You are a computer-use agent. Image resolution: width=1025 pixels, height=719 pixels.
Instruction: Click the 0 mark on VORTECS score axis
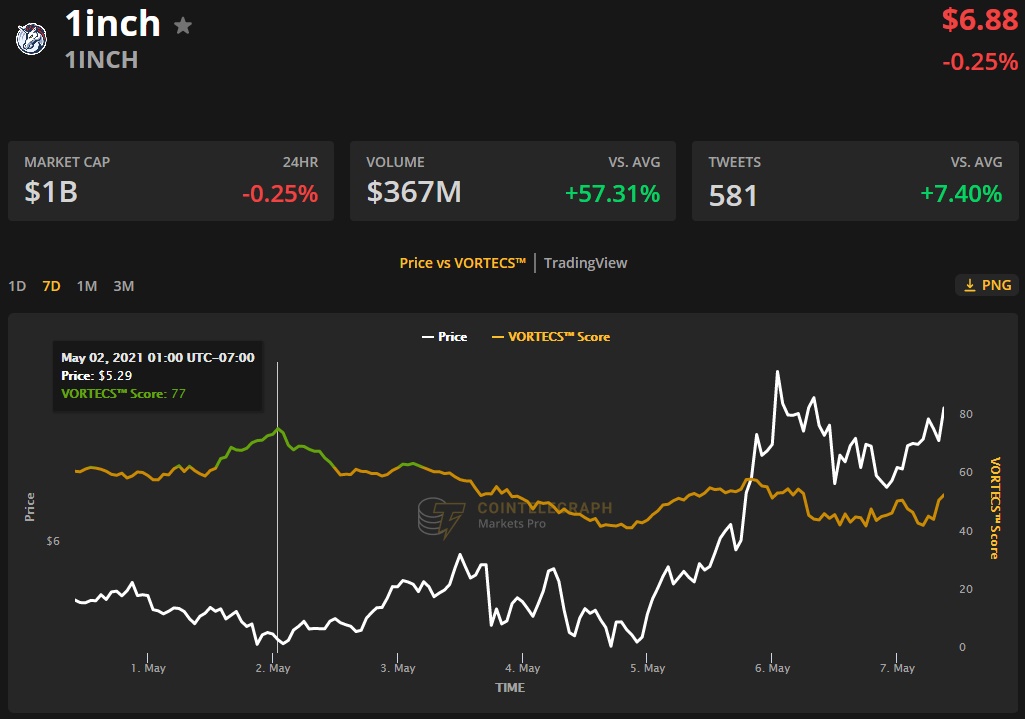tap(962, 647)
